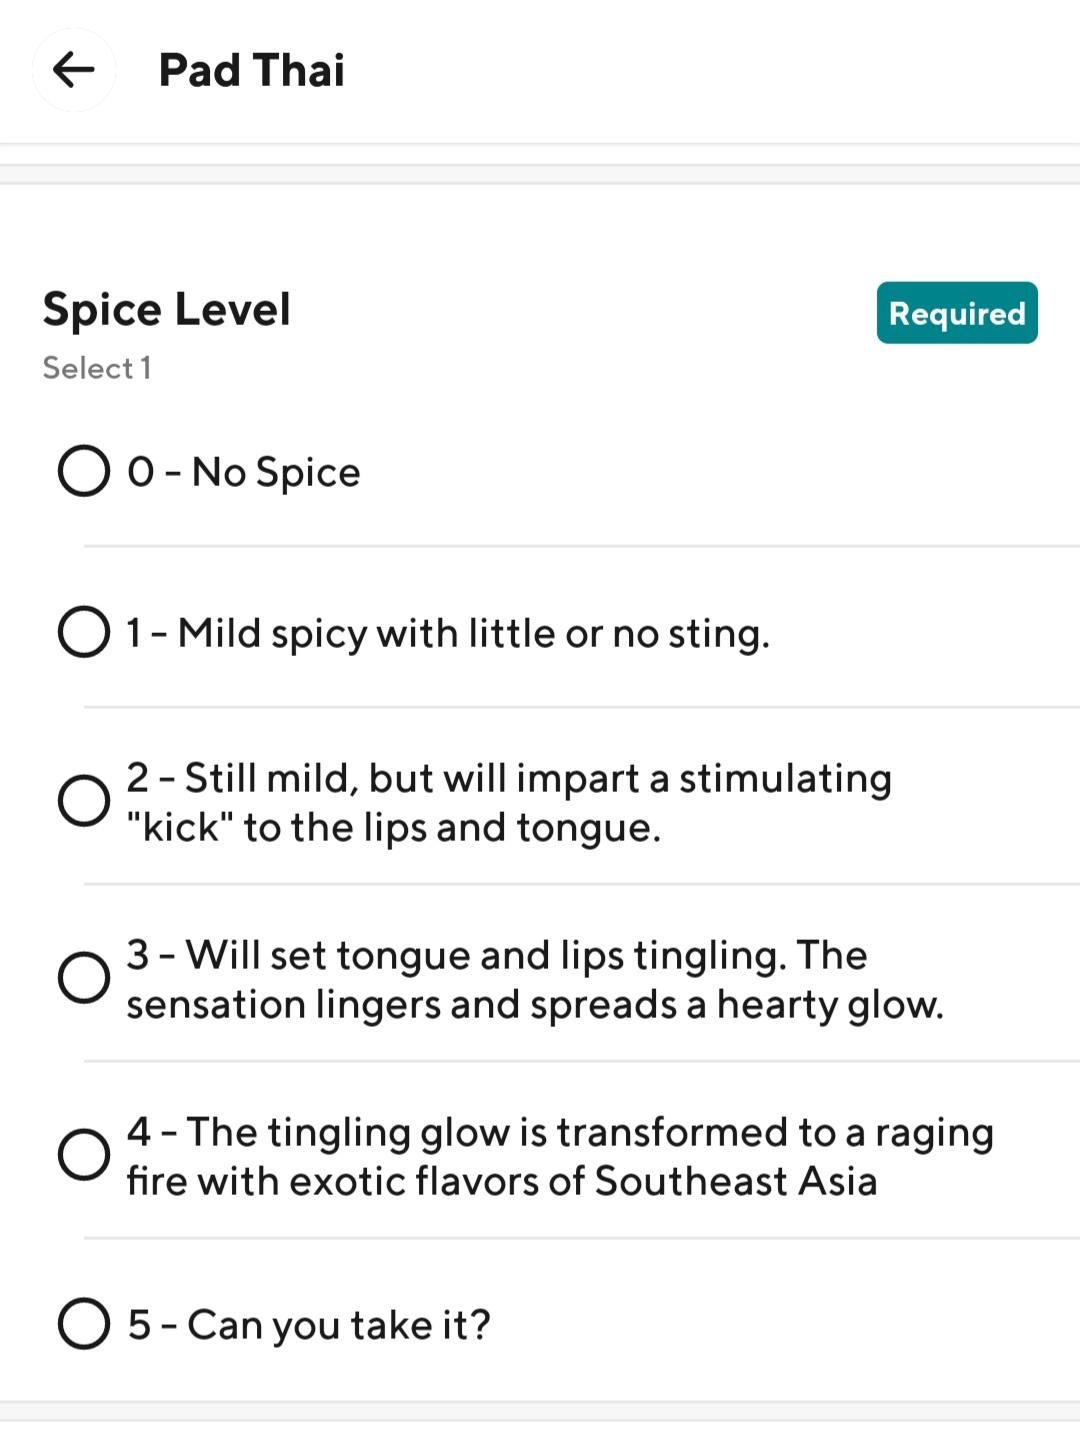Click 'The tingling glow is transformed' text line
This screenshot has height=1430, width=1080.
click(x=560, y=1132)
